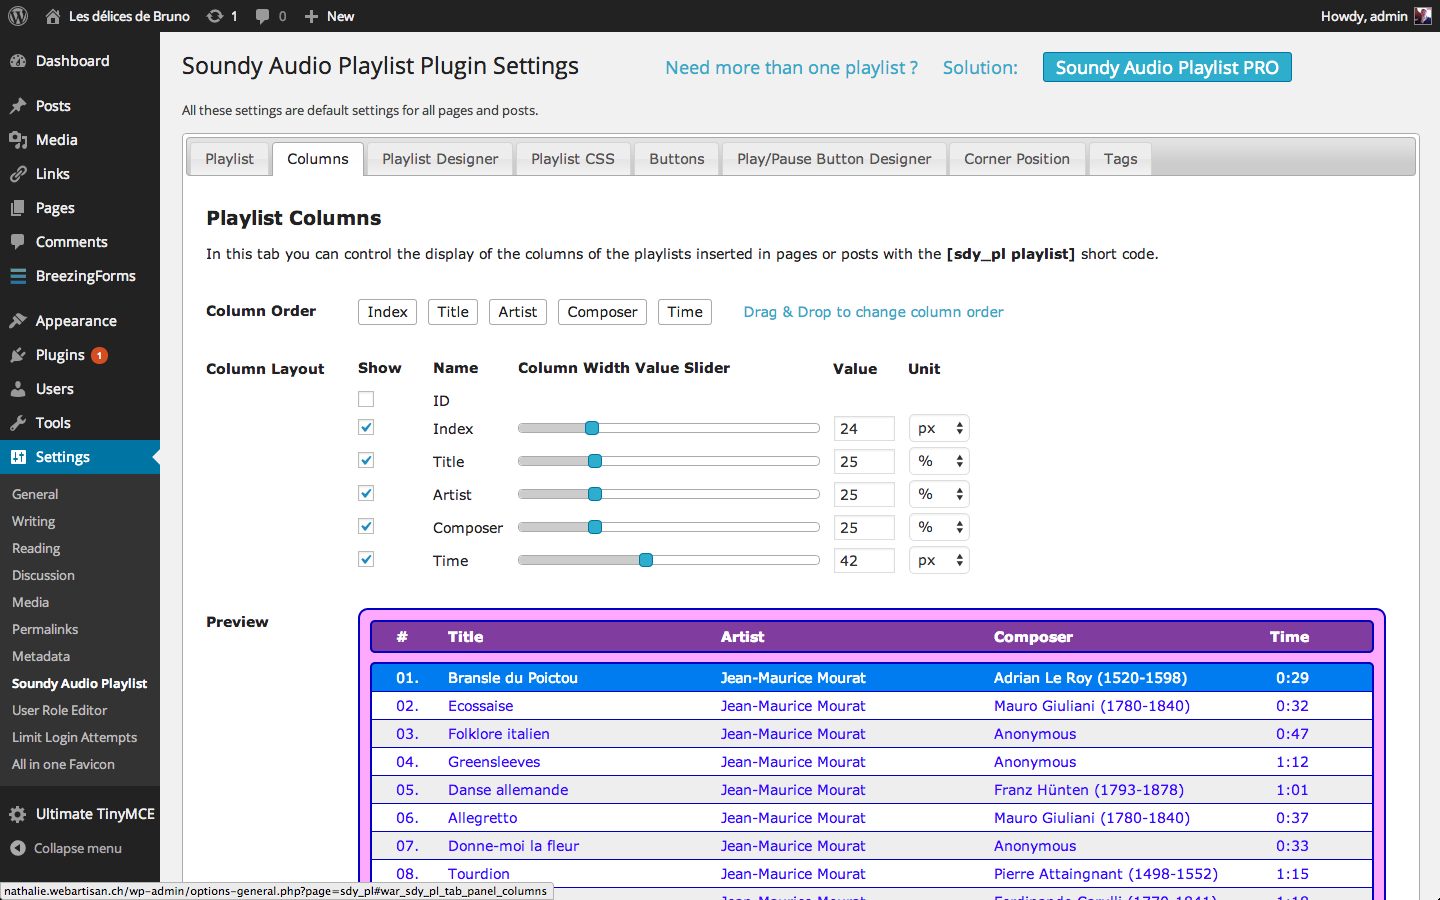Click the Danse allemande track title
The image size is (1440, 900).
[508, 790]
